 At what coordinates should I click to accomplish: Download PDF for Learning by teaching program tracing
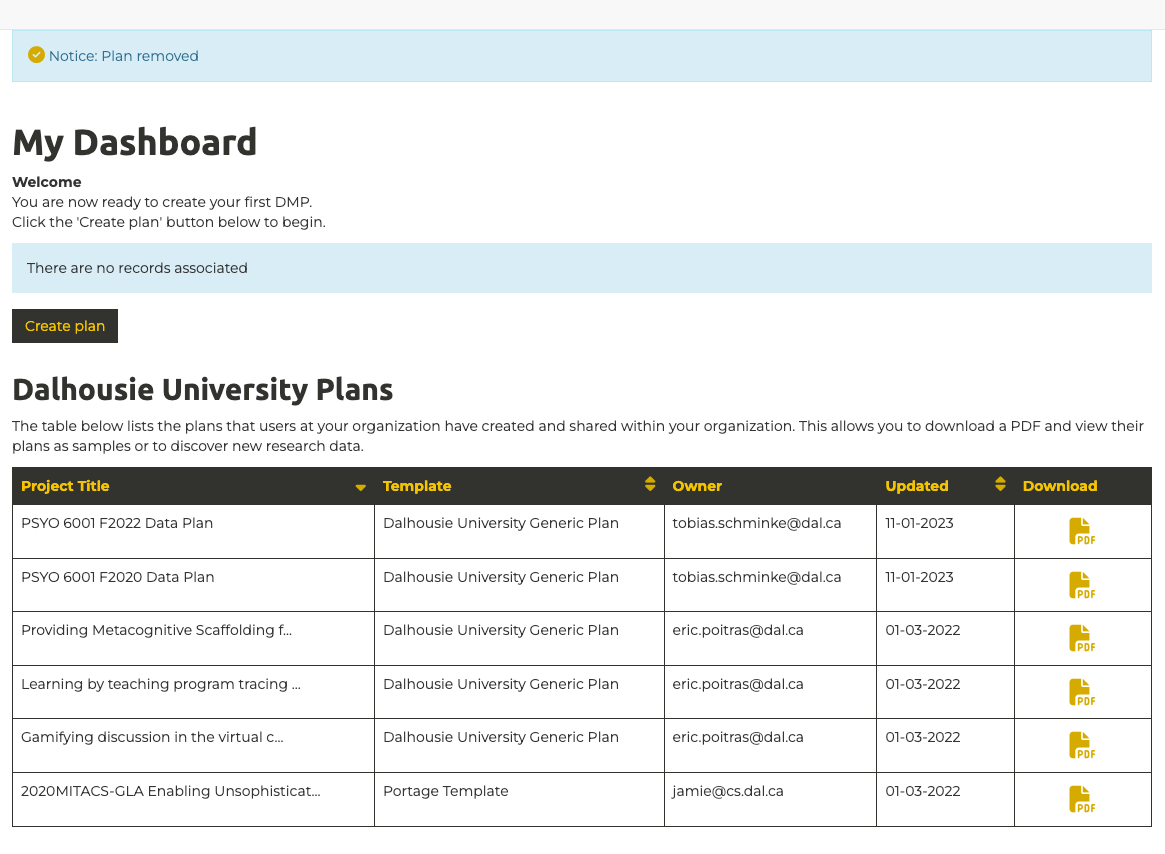(x=1081, y=693)
